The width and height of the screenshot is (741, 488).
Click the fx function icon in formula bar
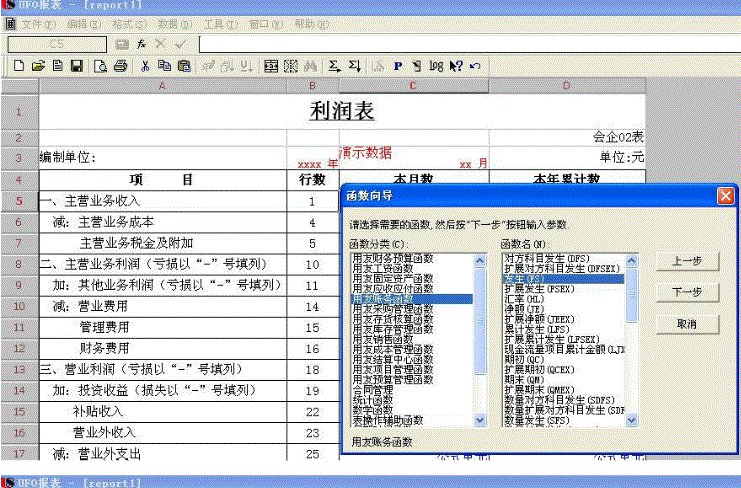pos(142,44)
